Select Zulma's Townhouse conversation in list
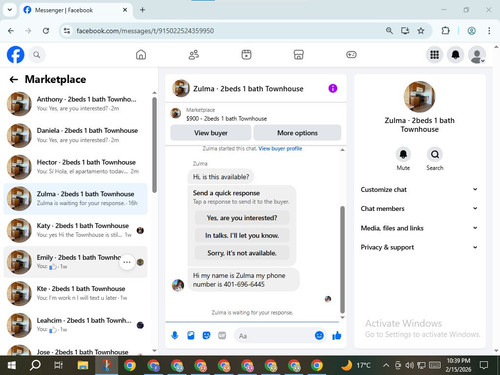 (75, 198)
